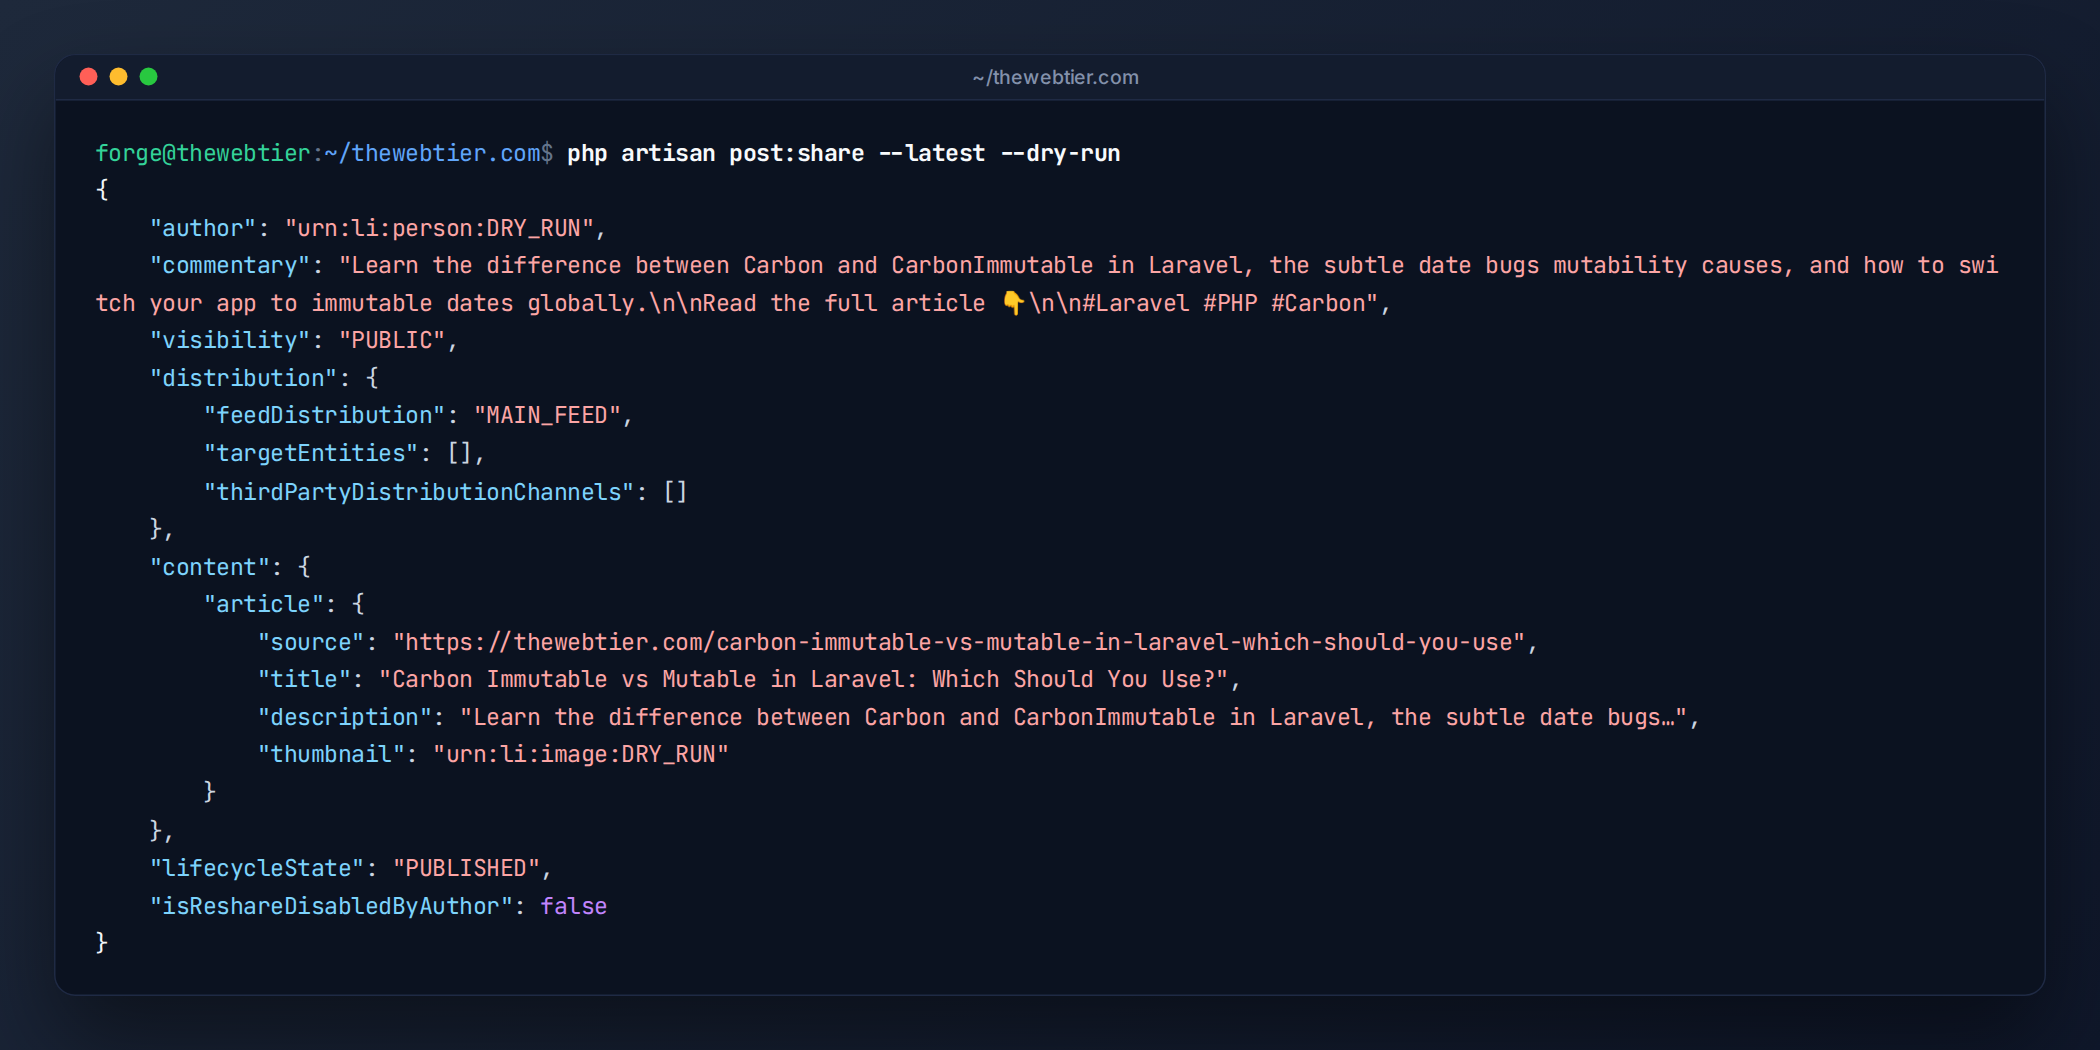Click the "MAIN_FEED" value
The image size is (2100, 1050).
click(x=547, y=415)
